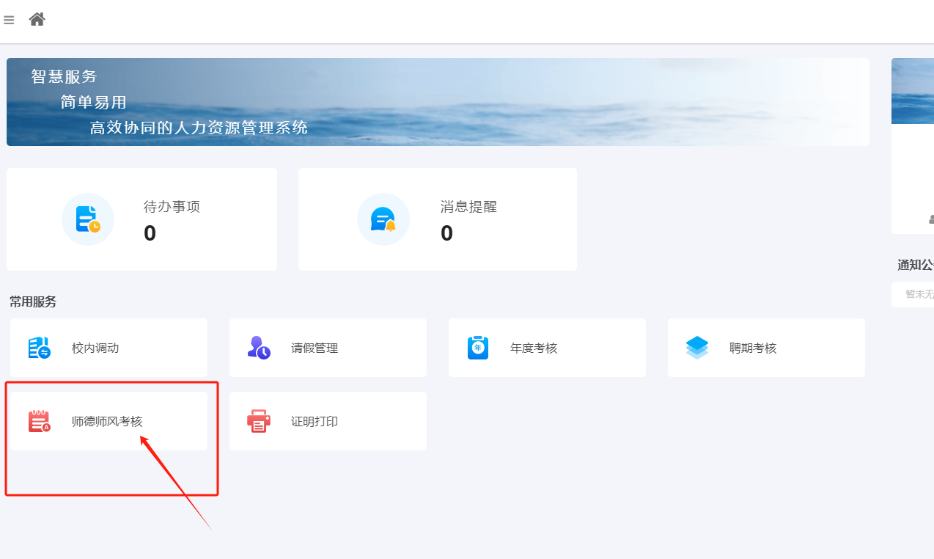The image size is (934, 559).
Task: Click the 待办事项 count of 0
Action: [150, 233]
